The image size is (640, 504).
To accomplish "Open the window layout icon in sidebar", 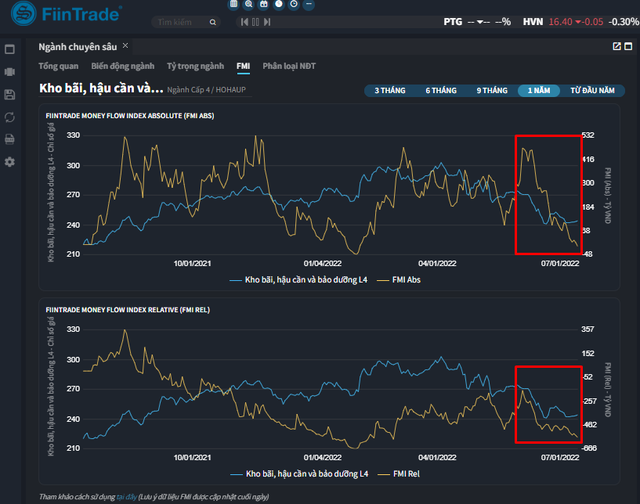I will 10,49.
